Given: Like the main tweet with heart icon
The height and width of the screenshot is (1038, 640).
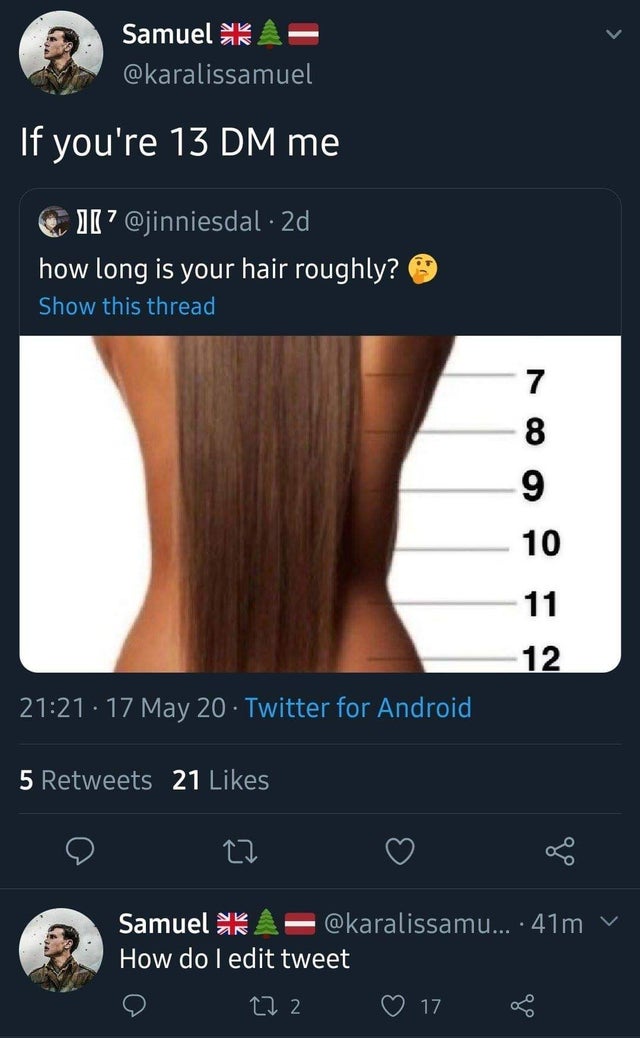Looking at the screenshot, I should (x=400, y=851).
